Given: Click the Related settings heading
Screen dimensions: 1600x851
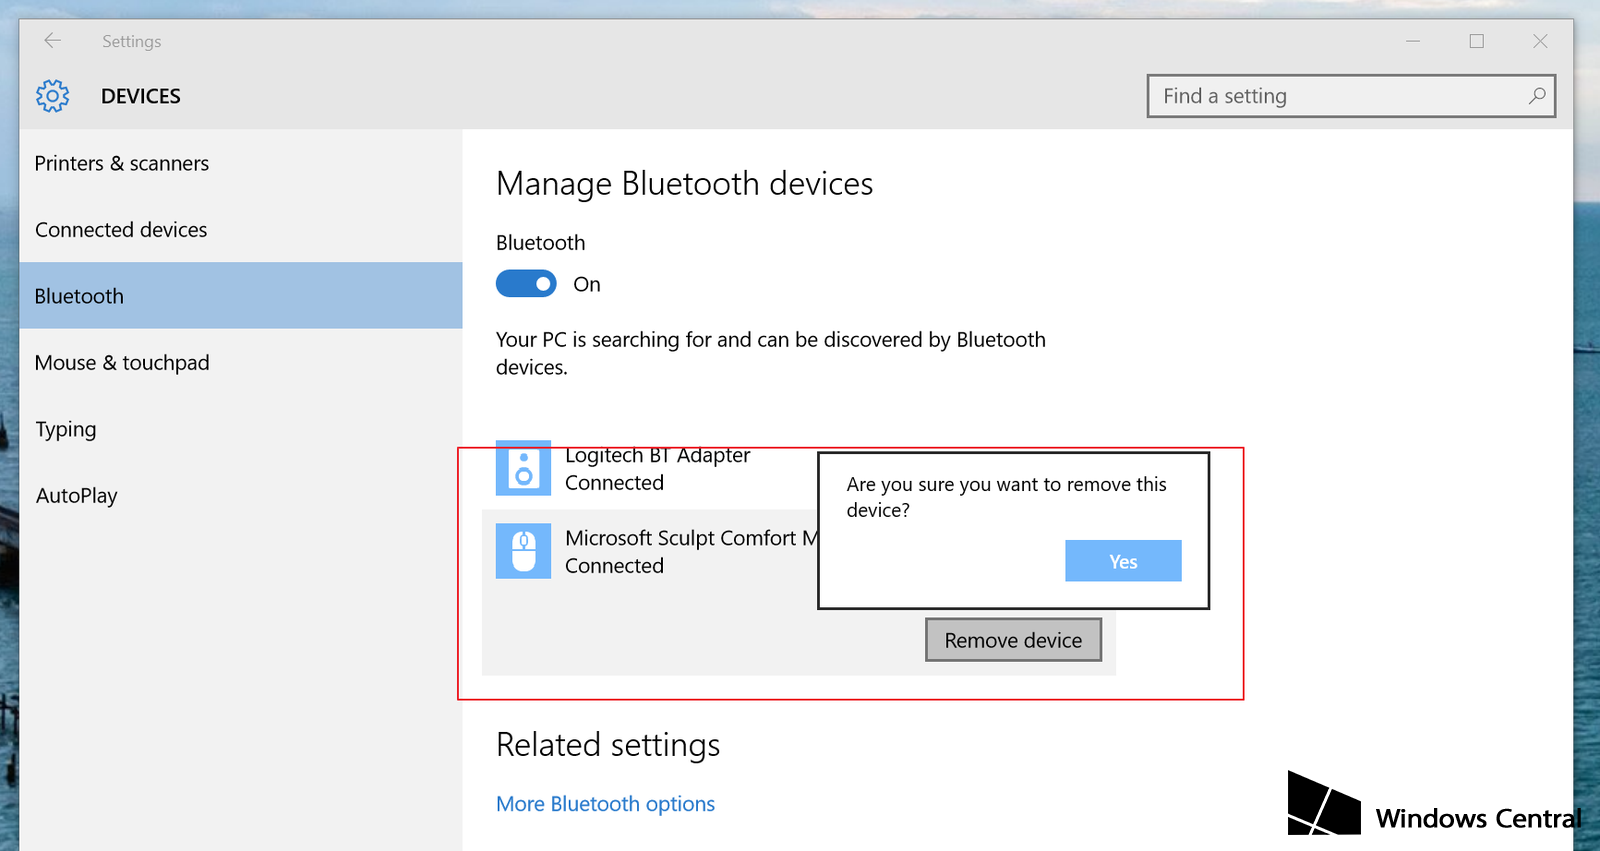Looking at the screenshot, I should tap(608, 745).
